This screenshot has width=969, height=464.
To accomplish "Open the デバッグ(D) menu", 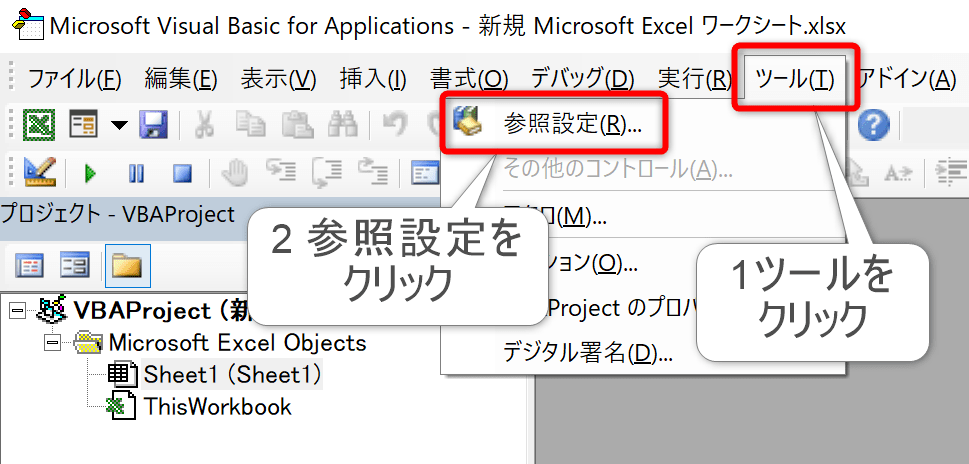I will [582, 78].
